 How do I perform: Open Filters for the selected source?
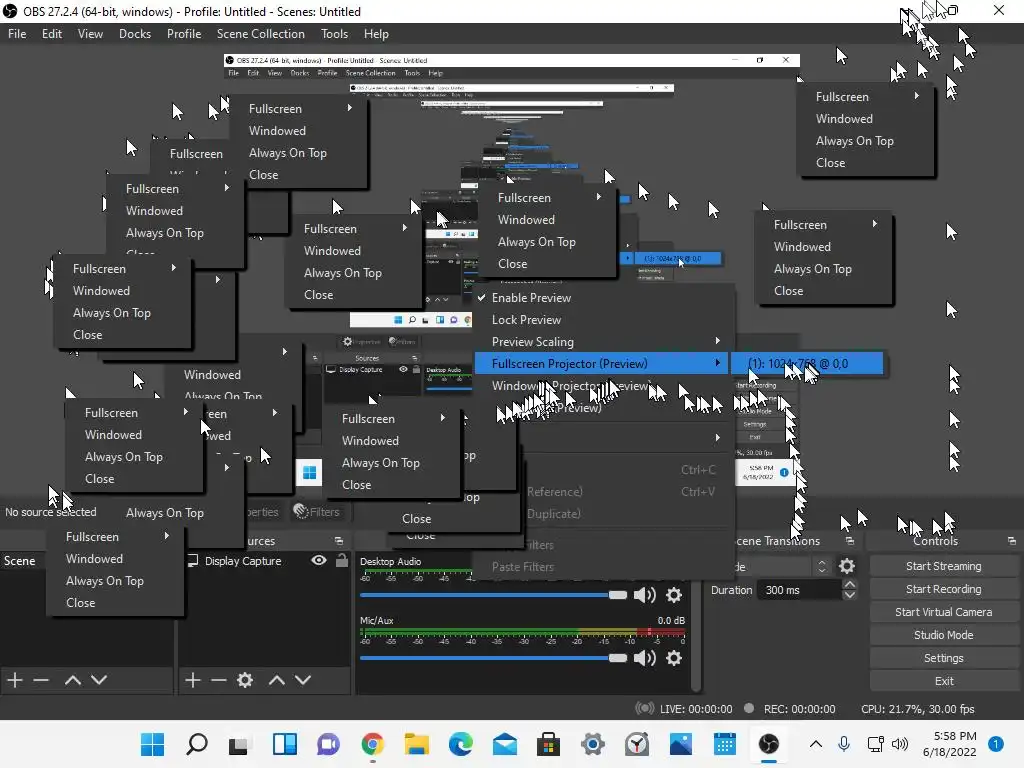pyautogui.click(x=317, y=512)
